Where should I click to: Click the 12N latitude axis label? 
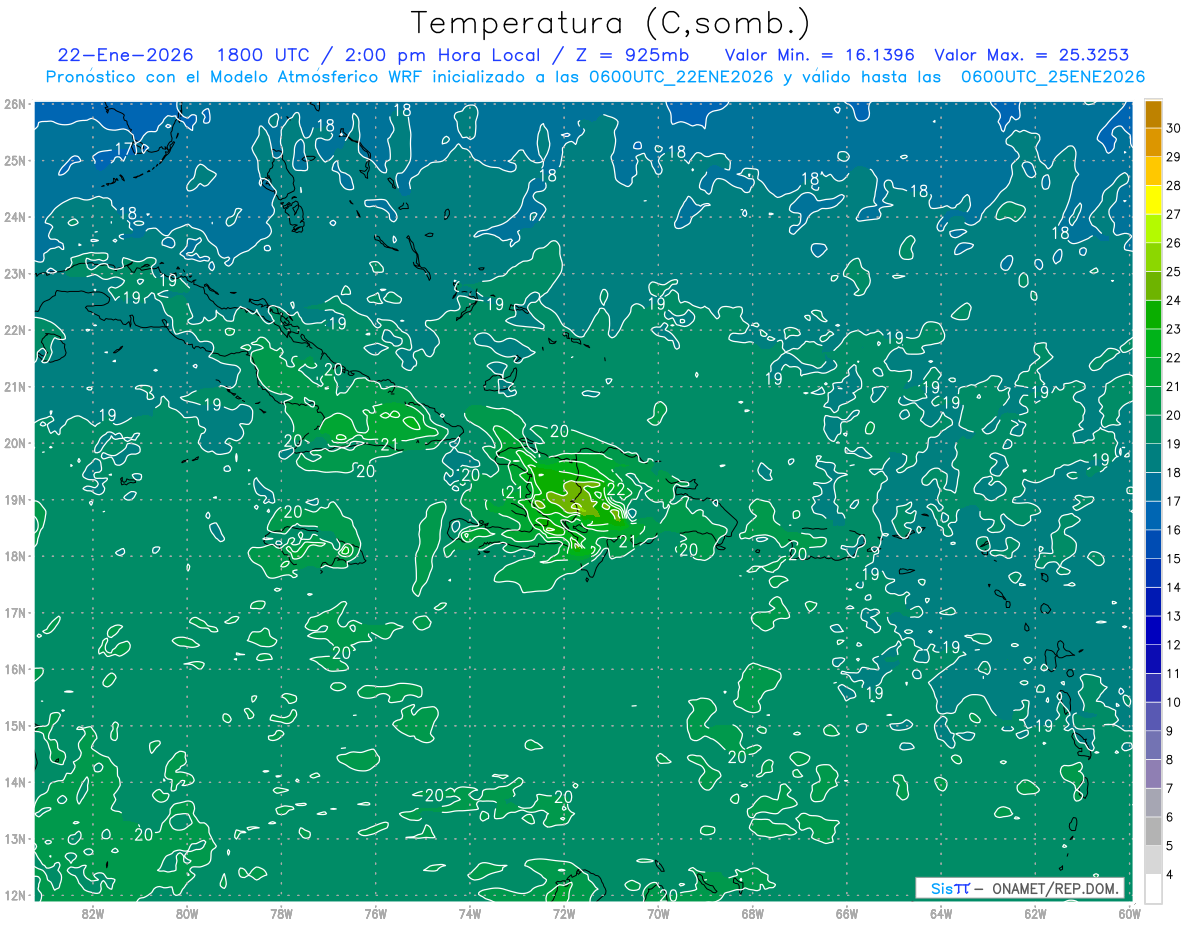(14, 895)
